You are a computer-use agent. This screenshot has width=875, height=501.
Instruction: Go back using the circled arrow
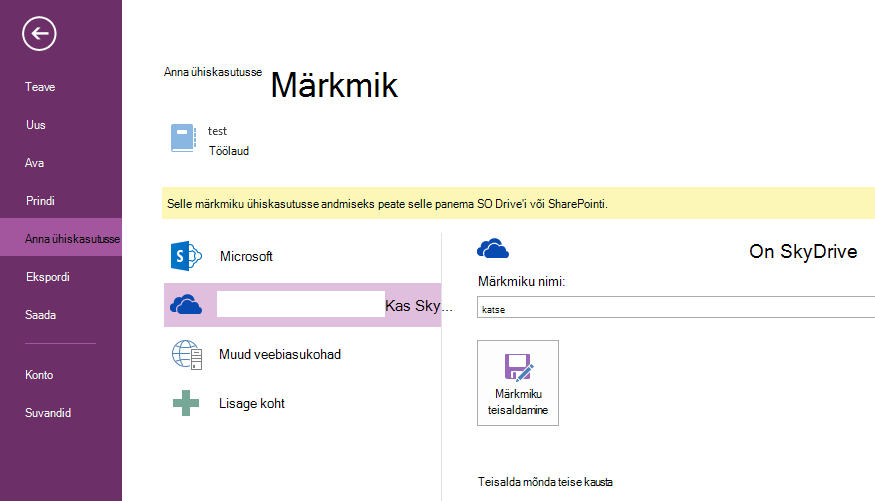click(39, 33)
